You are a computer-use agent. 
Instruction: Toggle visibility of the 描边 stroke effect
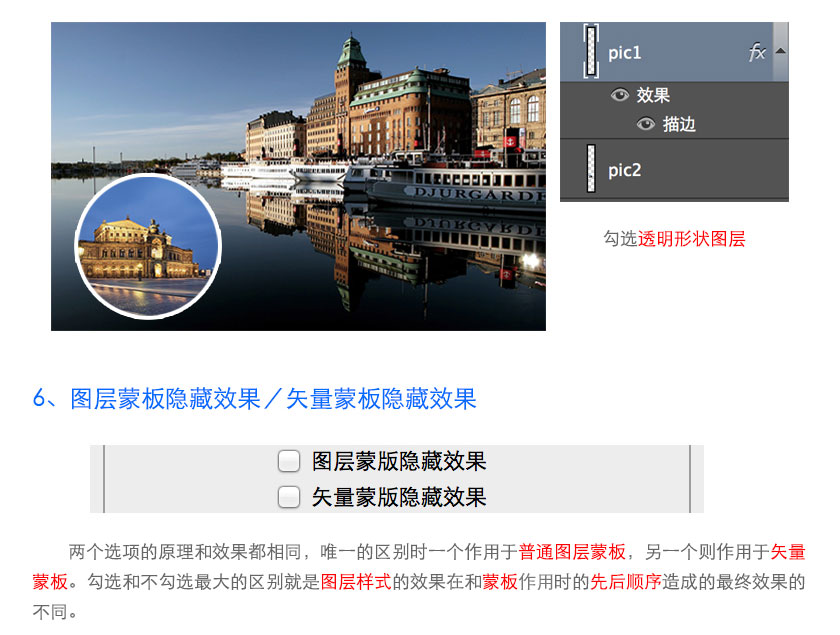(646, 124)
